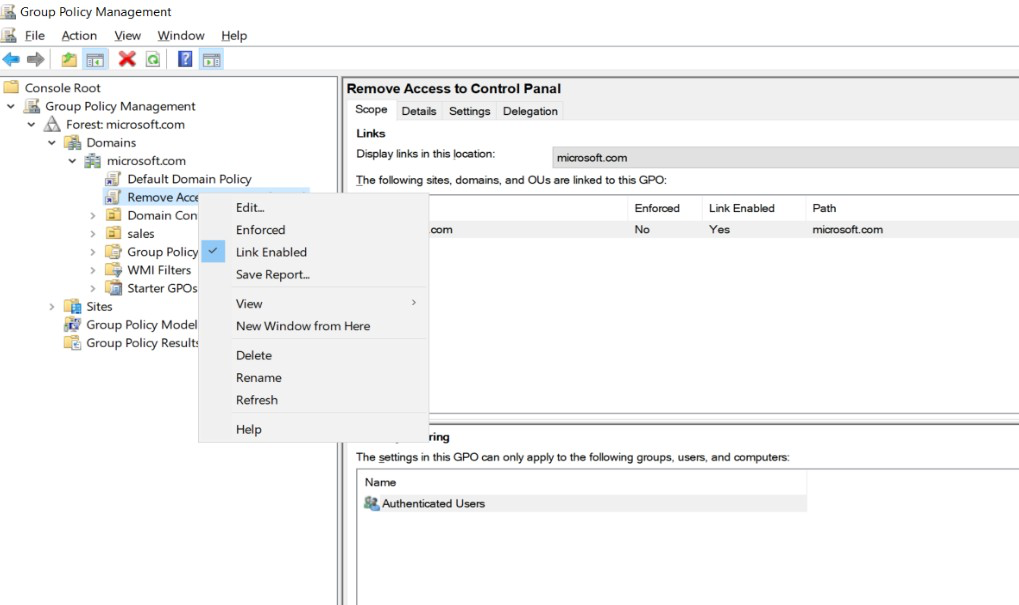Click the red X Delete toolbar icon

click(127, 59)
